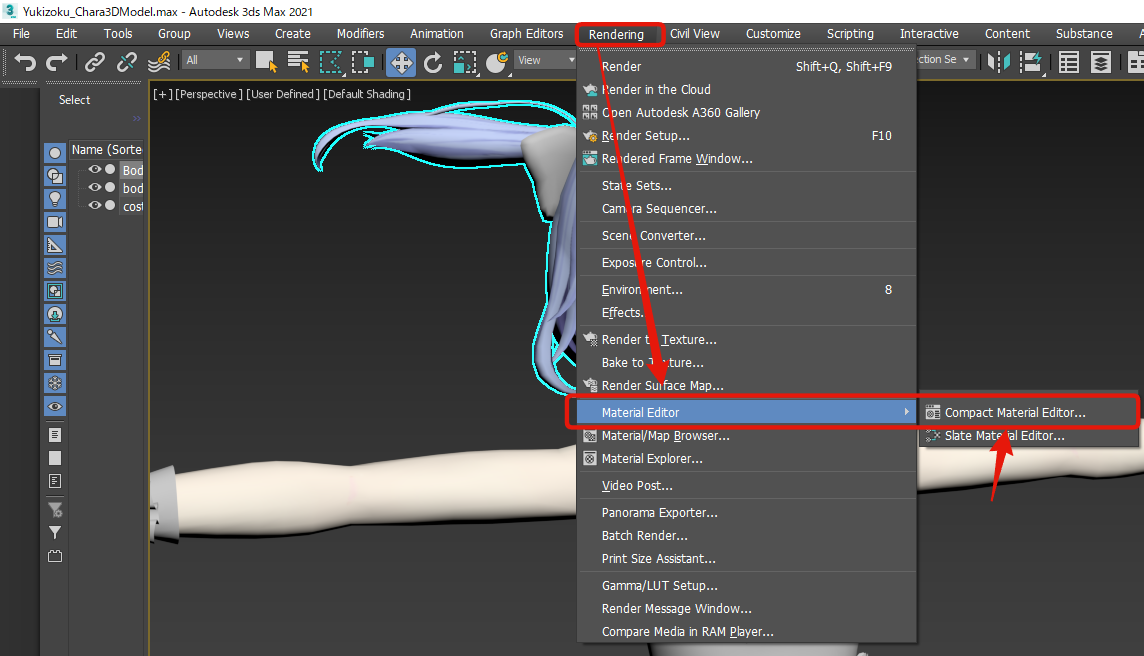Activate the Unlink Selection tool

tap(126, 62)
